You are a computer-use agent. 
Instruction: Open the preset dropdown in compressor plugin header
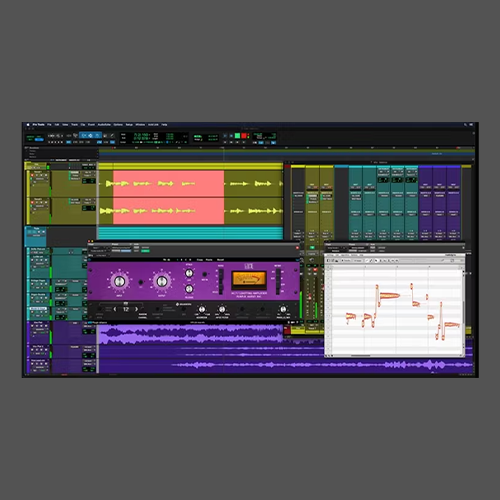(x=121, y=248)
